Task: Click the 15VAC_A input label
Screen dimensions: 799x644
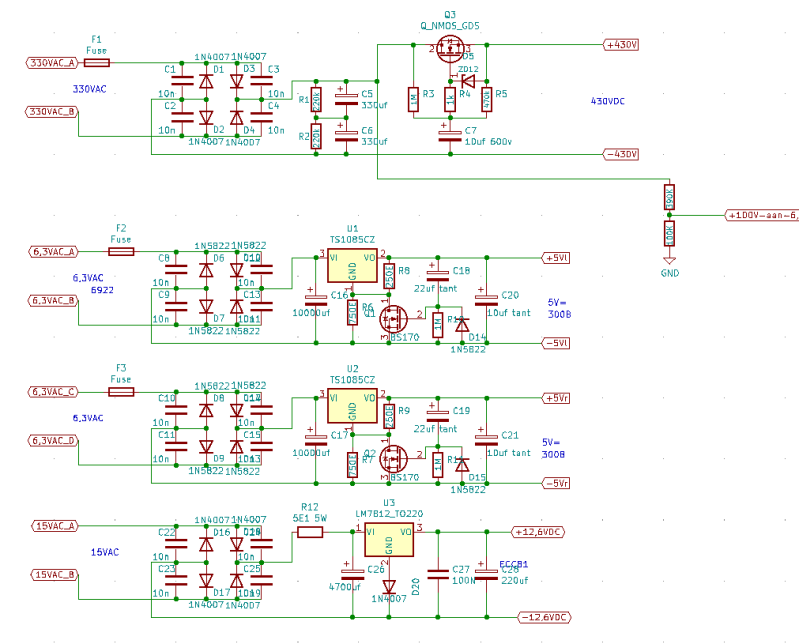Action: pyautogui.click(x=55, y=526)
